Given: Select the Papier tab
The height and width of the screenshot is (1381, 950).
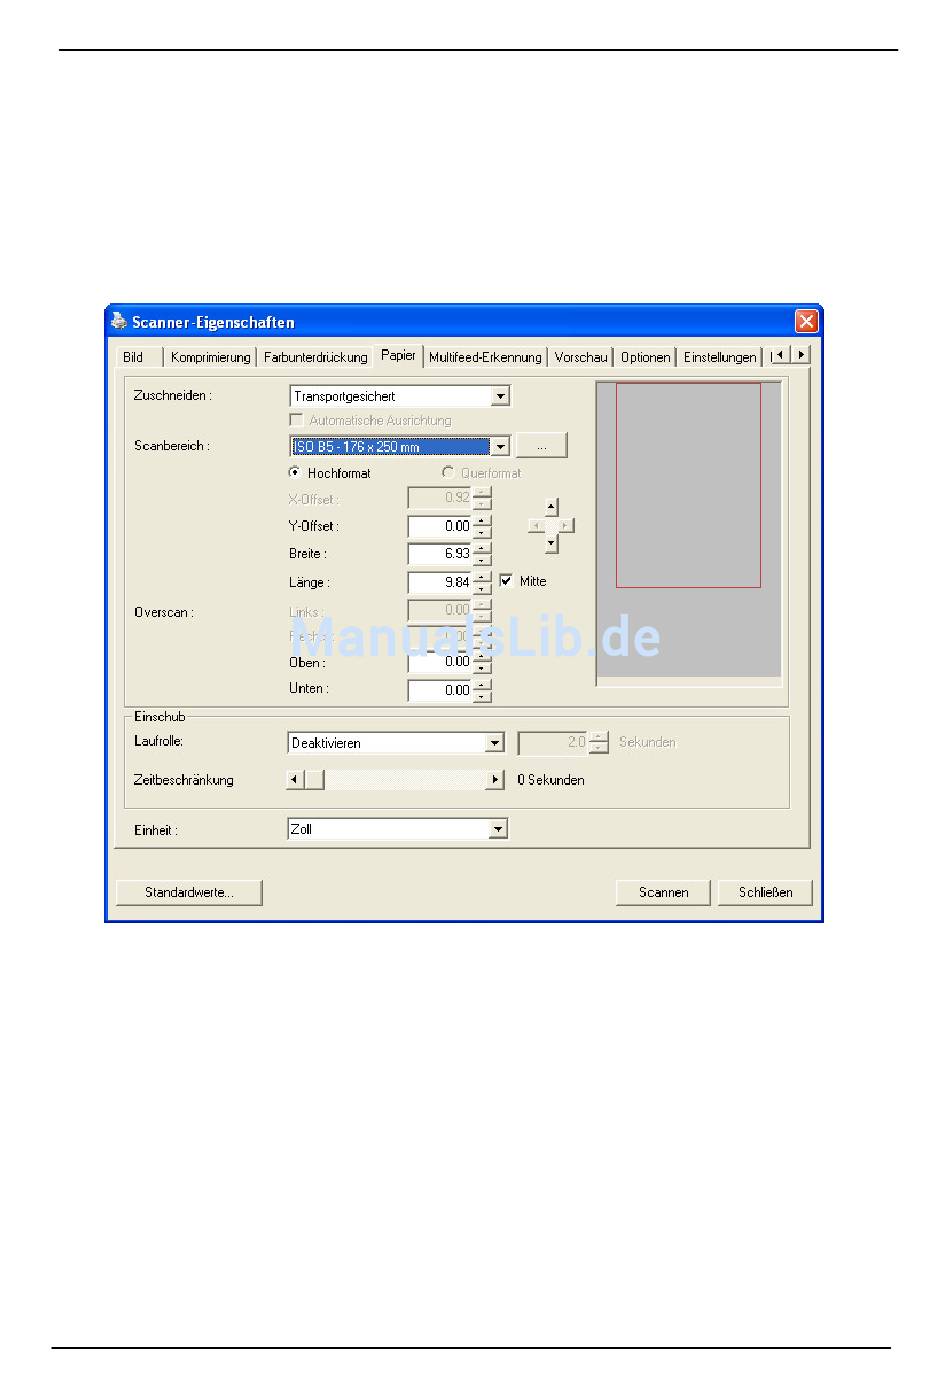Looking at the screenshot, I should (x=398, y=355).
